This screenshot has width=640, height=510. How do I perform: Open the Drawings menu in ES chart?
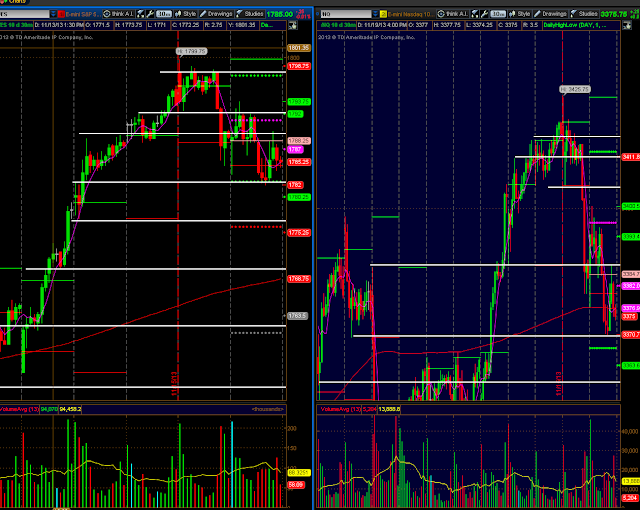point(216,14)
